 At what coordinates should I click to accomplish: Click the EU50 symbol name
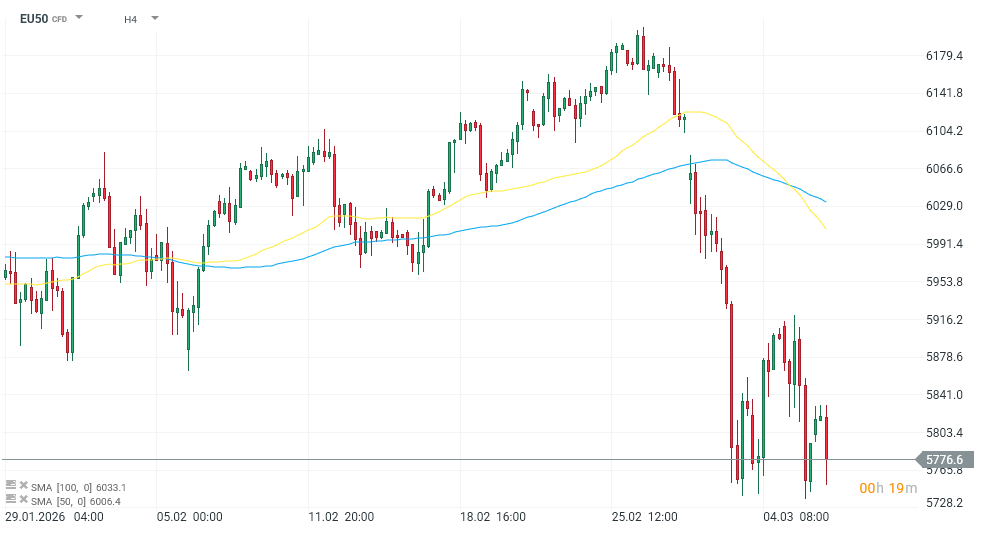[34, 18]
